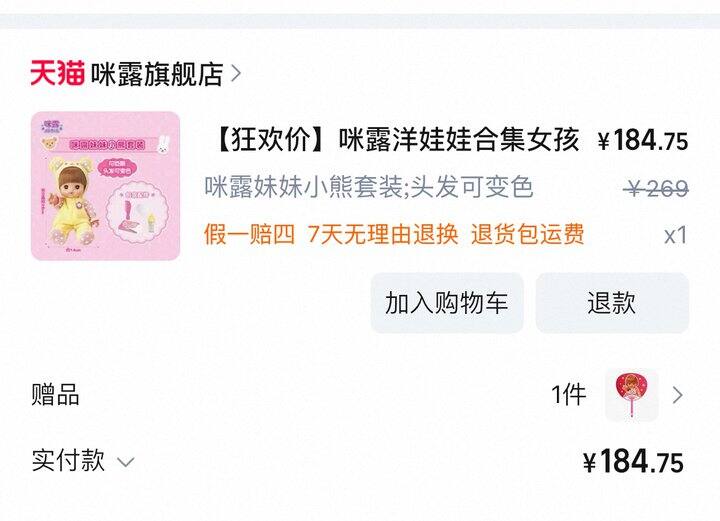The height and width of the screenshot is (521, 720).
Task: View 假一赔四 guarantee details
Action: tap(249, 234)
